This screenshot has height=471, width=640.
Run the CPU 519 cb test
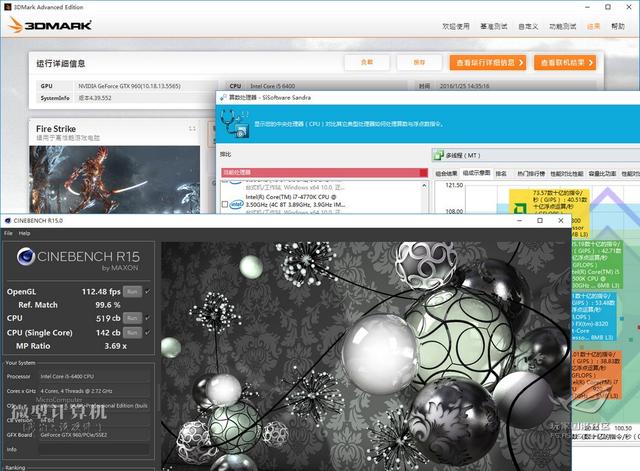[x=132, y=318]
